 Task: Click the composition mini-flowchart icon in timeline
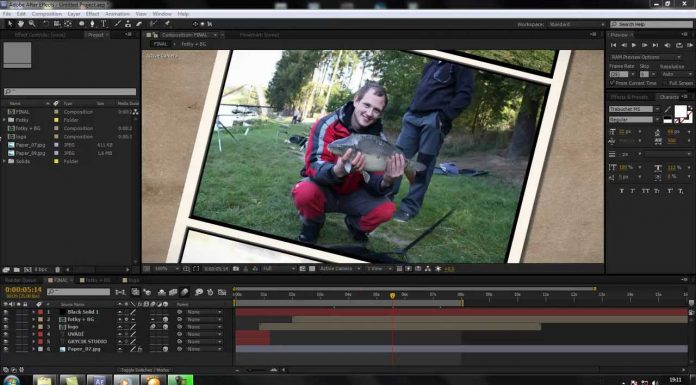coord(120,292)
